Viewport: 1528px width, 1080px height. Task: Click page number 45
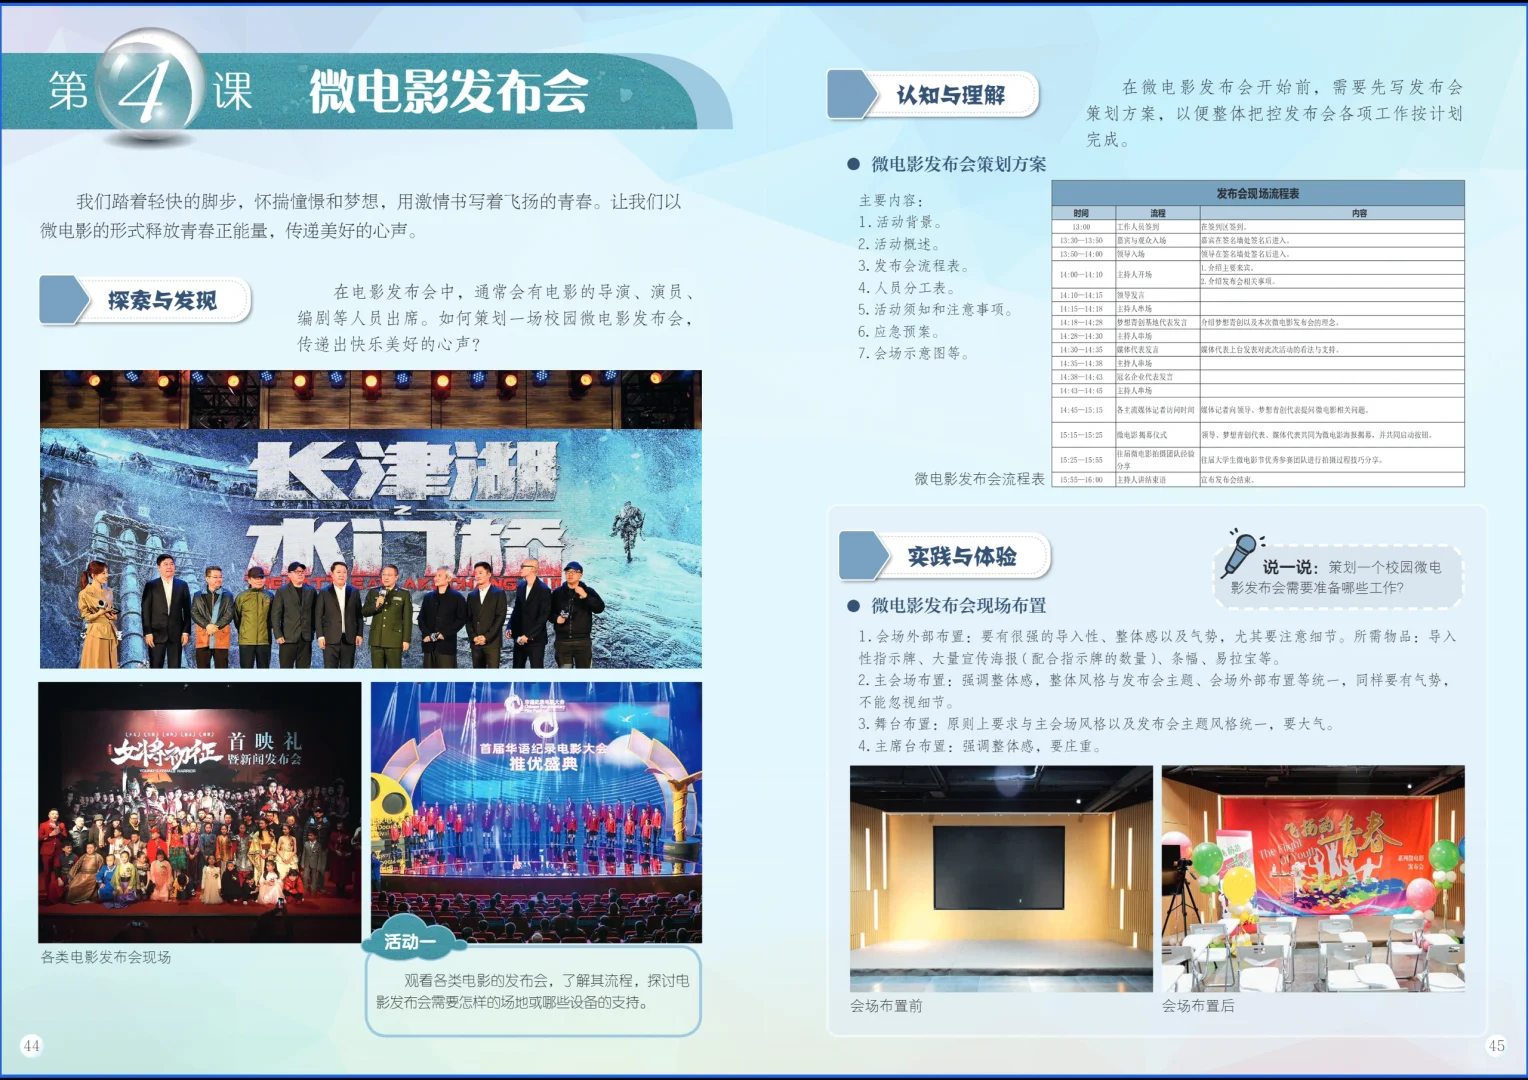click(x=1496, y=1046)
